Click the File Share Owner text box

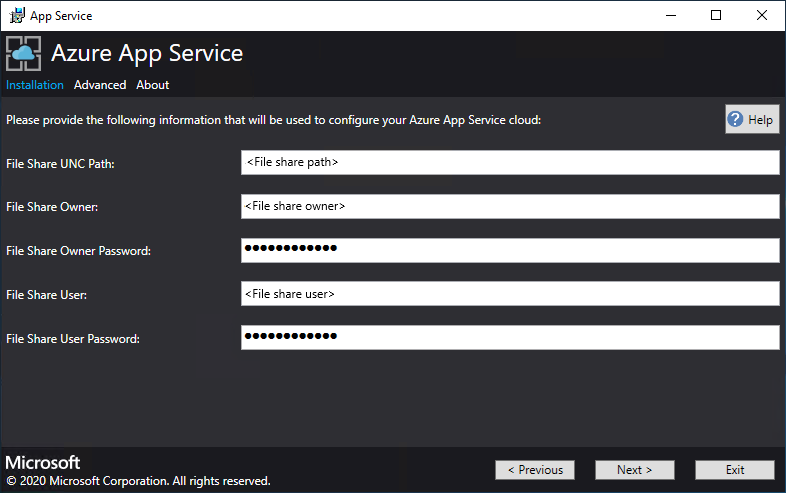(x=510, y=206)
